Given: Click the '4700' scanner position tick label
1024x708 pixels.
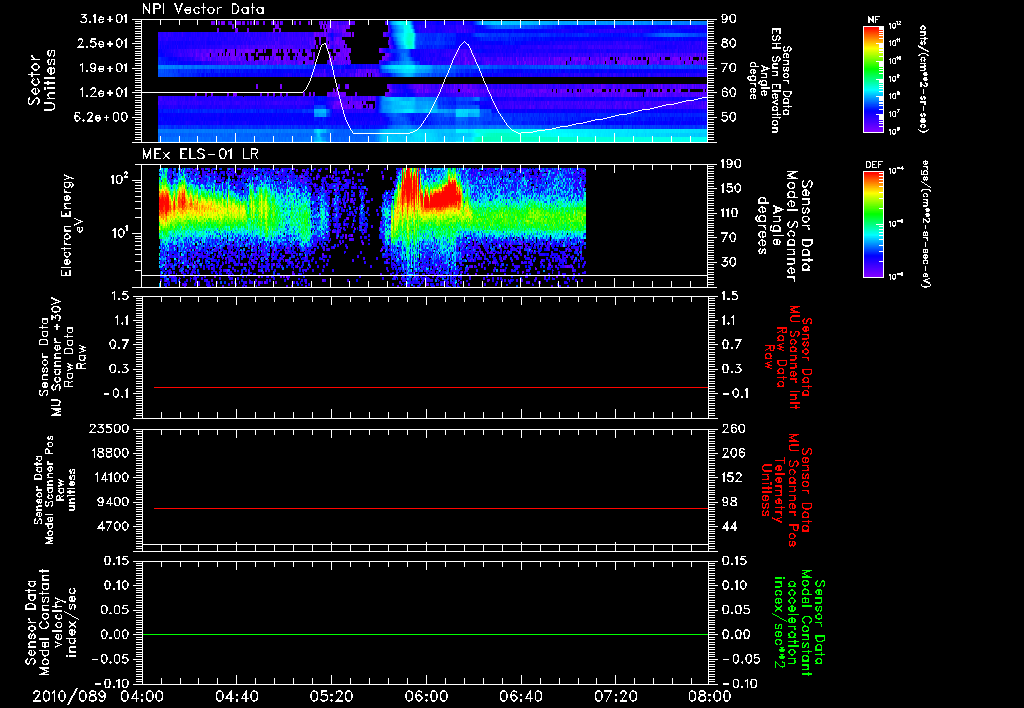Looking at the screenshot, I should tap(112, 526).
